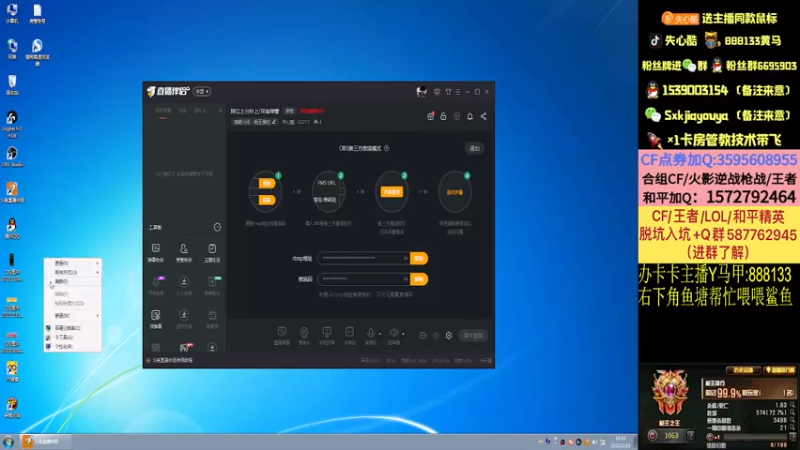Click the live companion taskbar button
Image resolution: width=800 pixels, height=450 pixels.
click(45, 442)
